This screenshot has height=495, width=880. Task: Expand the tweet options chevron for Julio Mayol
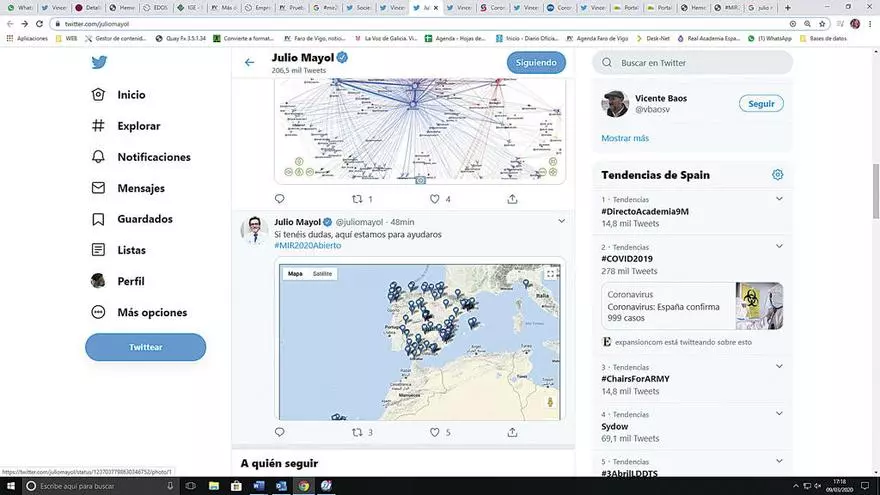click(x=561, y=221)
